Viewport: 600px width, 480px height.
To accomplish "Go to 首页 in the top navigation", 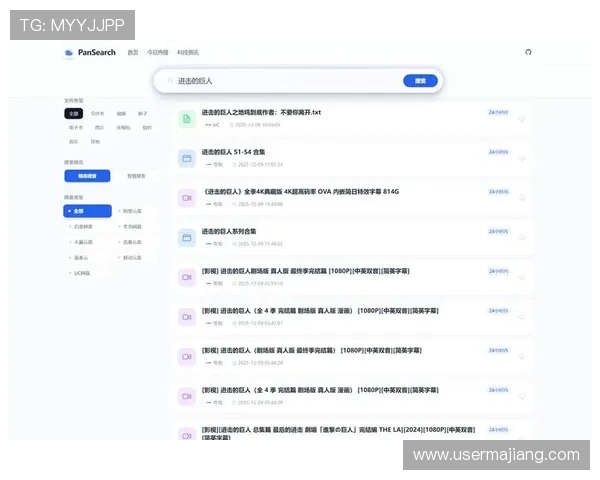I will coord(133,52).
